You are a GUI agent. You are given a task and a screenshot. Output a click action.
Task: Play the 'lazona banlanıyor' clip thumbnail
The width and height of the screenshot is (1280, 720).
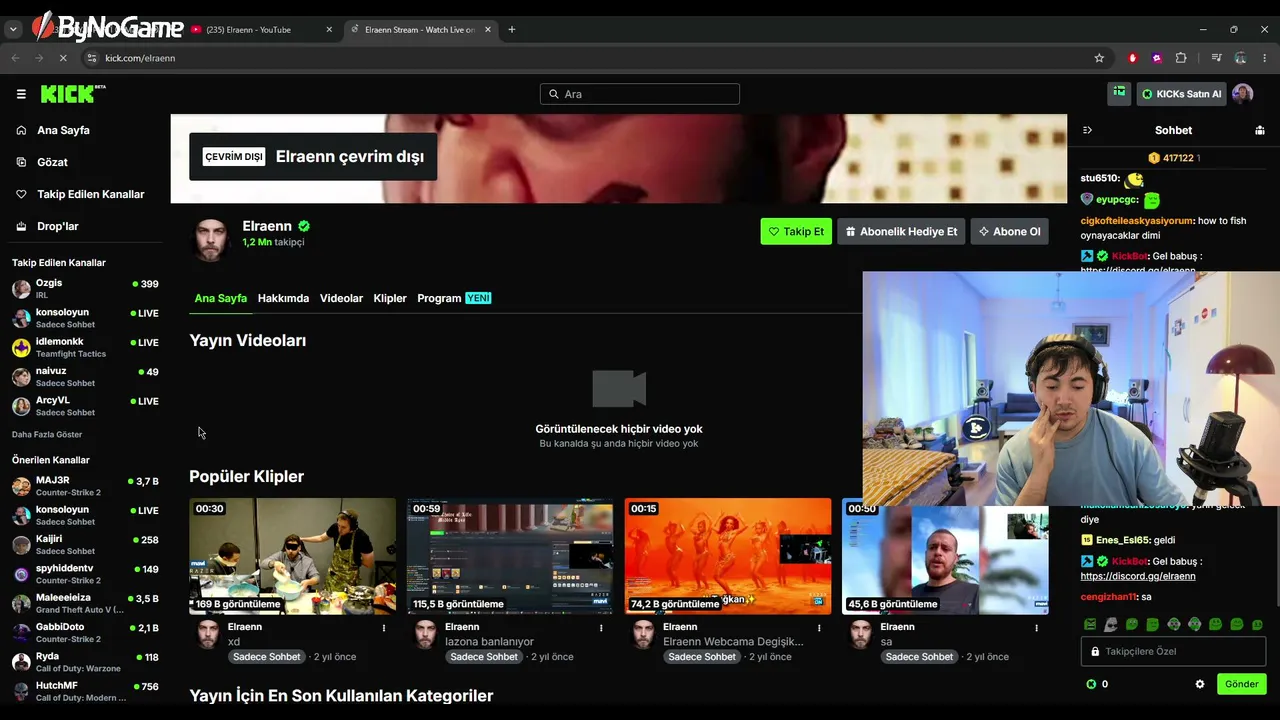(510, 556)
